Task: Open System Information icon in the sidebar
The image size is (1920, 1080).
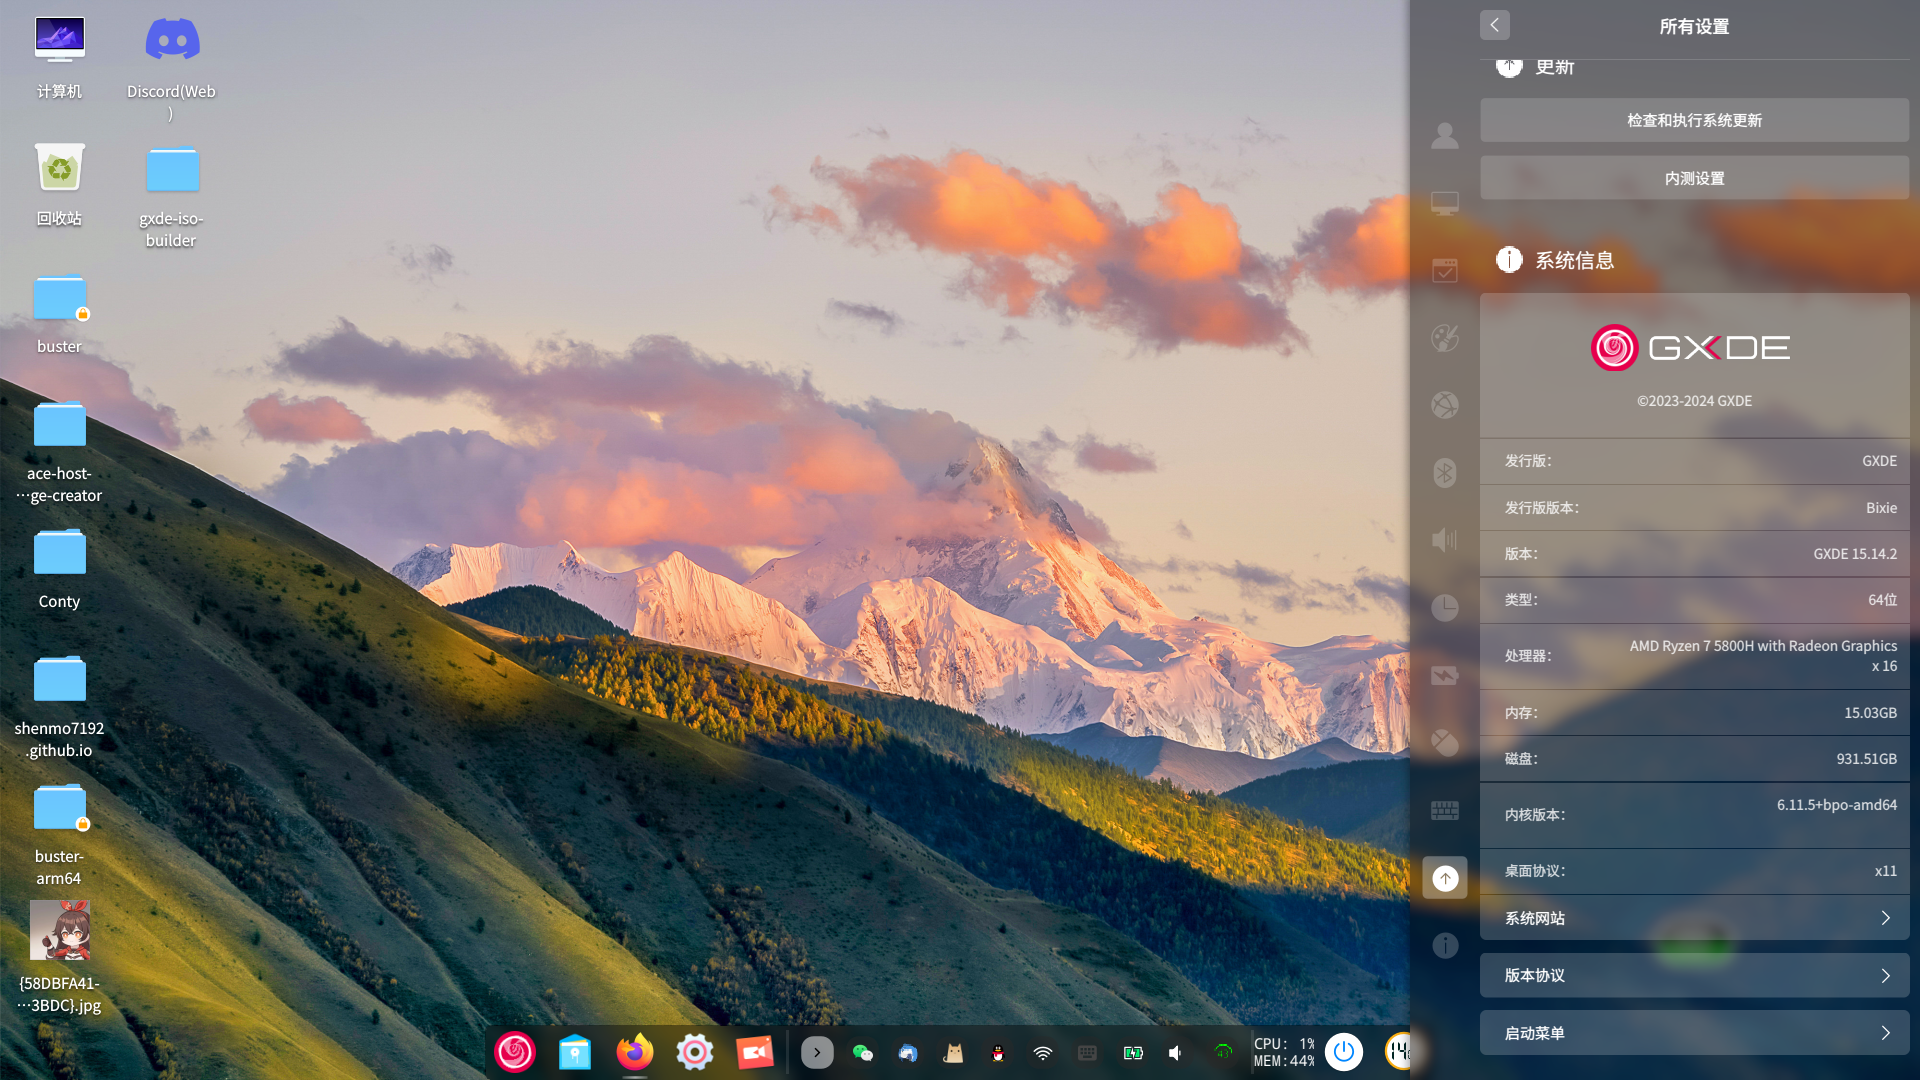Action: point(1445,945)
